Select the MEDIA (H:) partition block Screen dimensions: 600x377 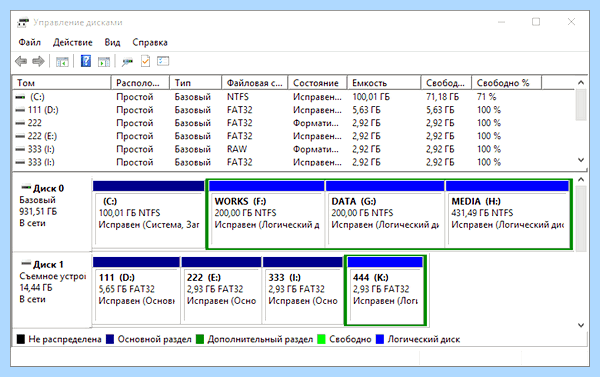tap(507, 214)
